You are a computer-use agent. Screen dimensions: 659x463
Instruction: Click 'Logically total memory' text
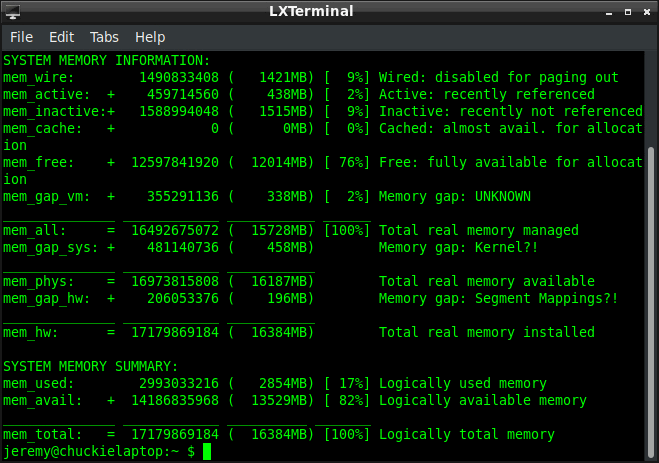pos(467,435)
